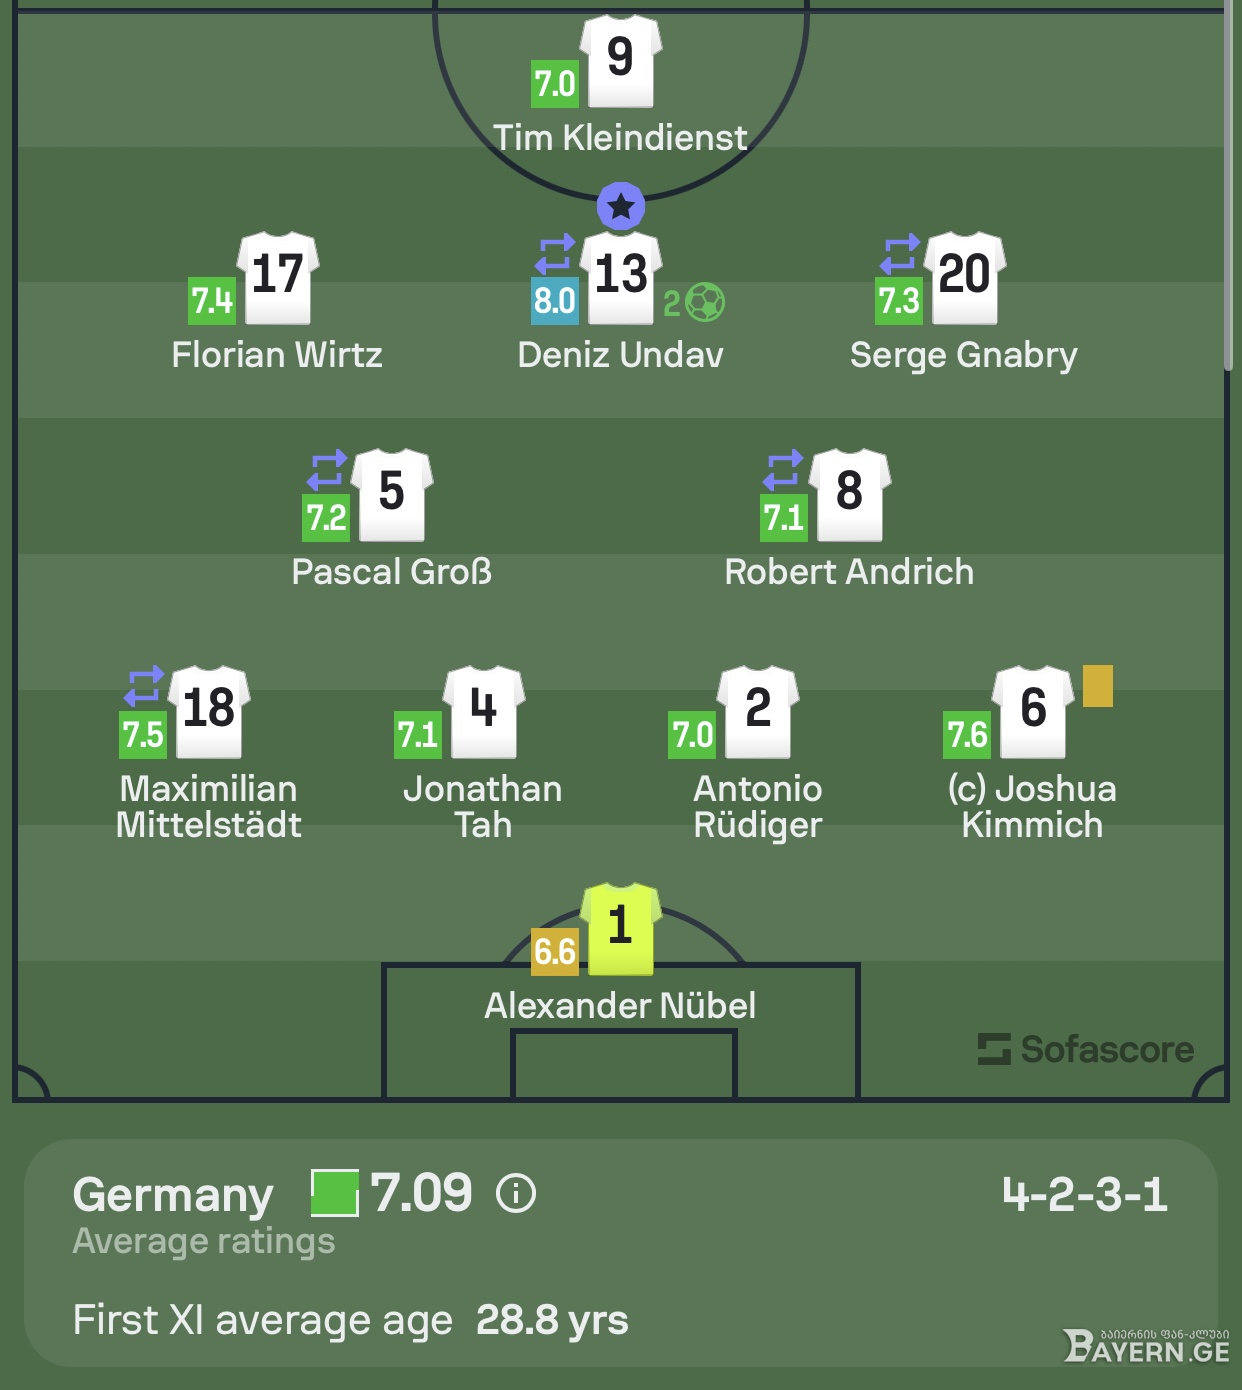Click the 4-2-3-1 formation label
Screen dimensions: 1242x1390
[x=1085, y=1194]
